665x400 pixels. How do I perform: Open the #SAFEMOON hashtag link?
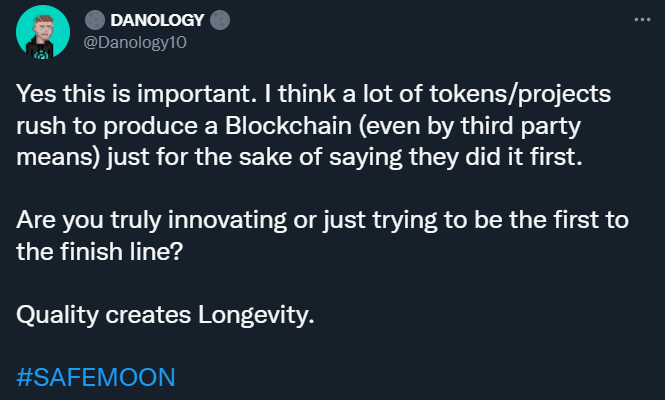click(x=96, y=377)
